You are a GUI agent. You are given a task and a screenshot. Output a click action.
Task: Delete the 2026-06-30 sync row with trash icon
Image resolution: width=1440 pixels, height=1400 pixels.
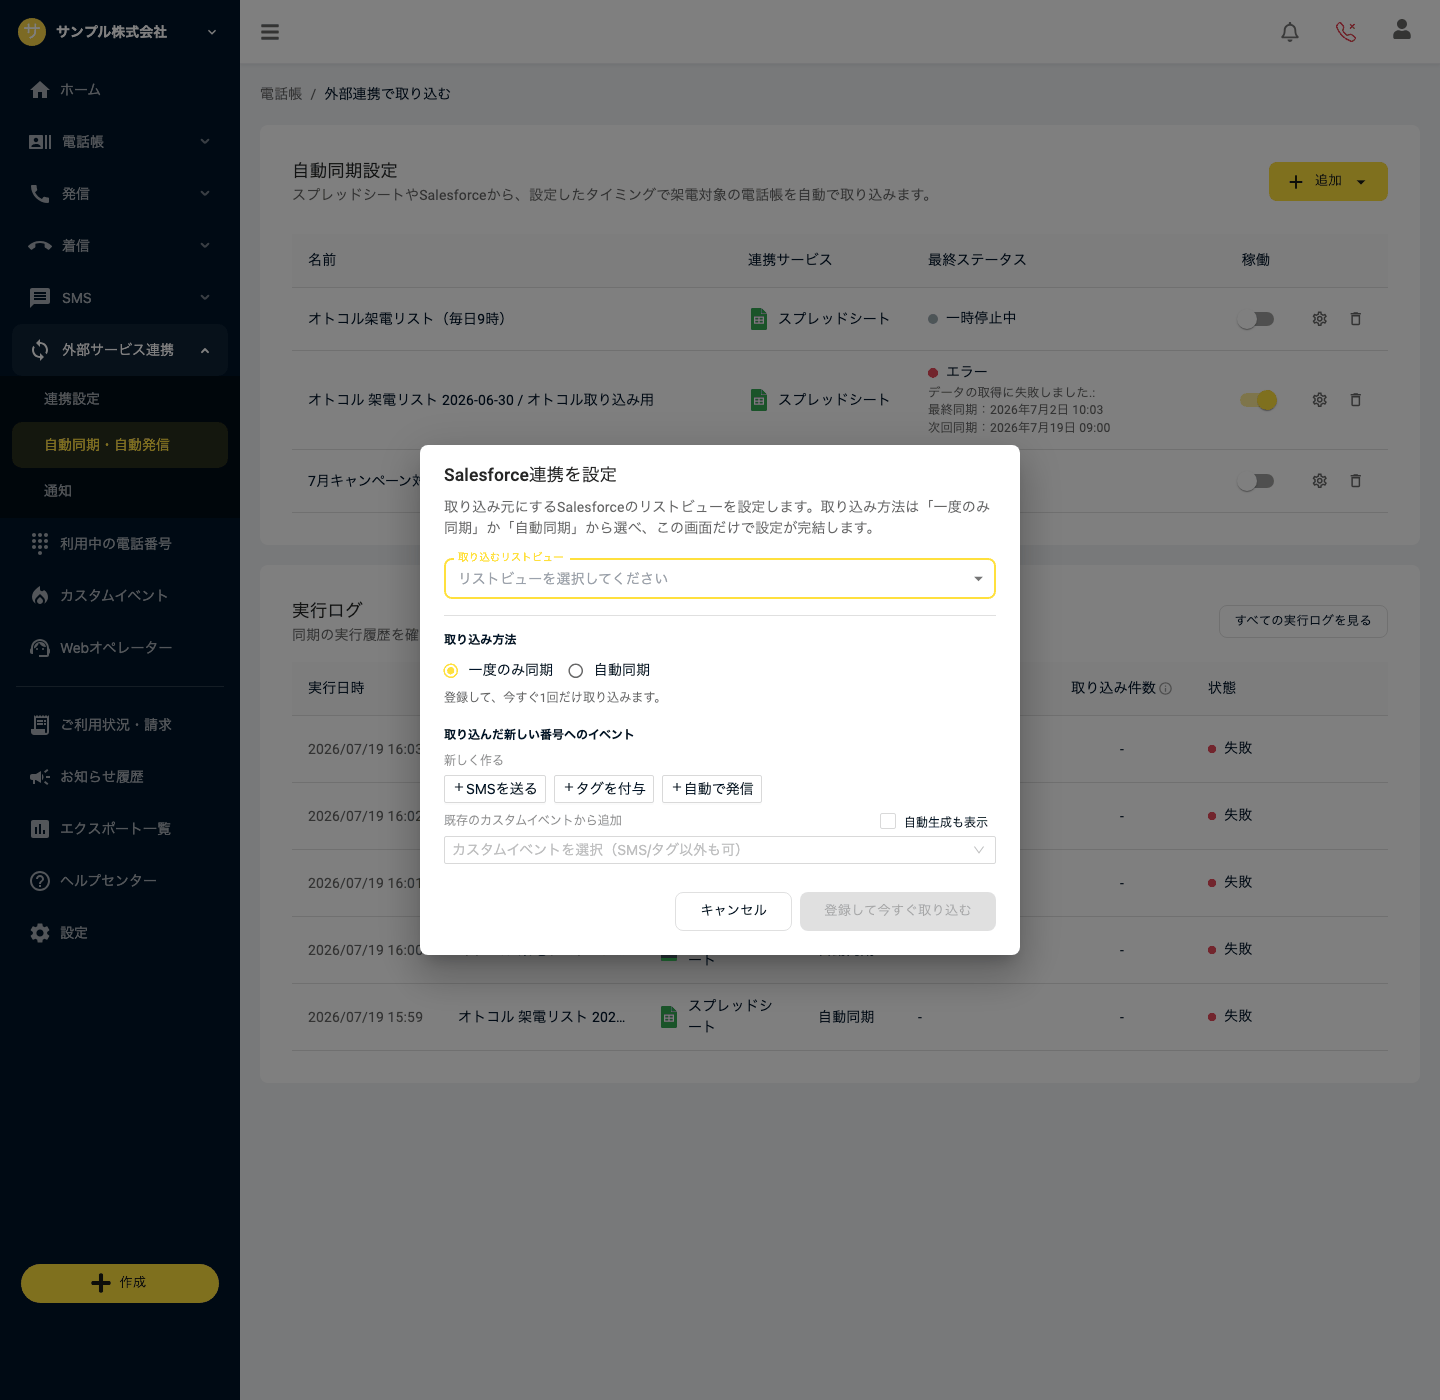pyautogui.click(x=1356, y=400)
